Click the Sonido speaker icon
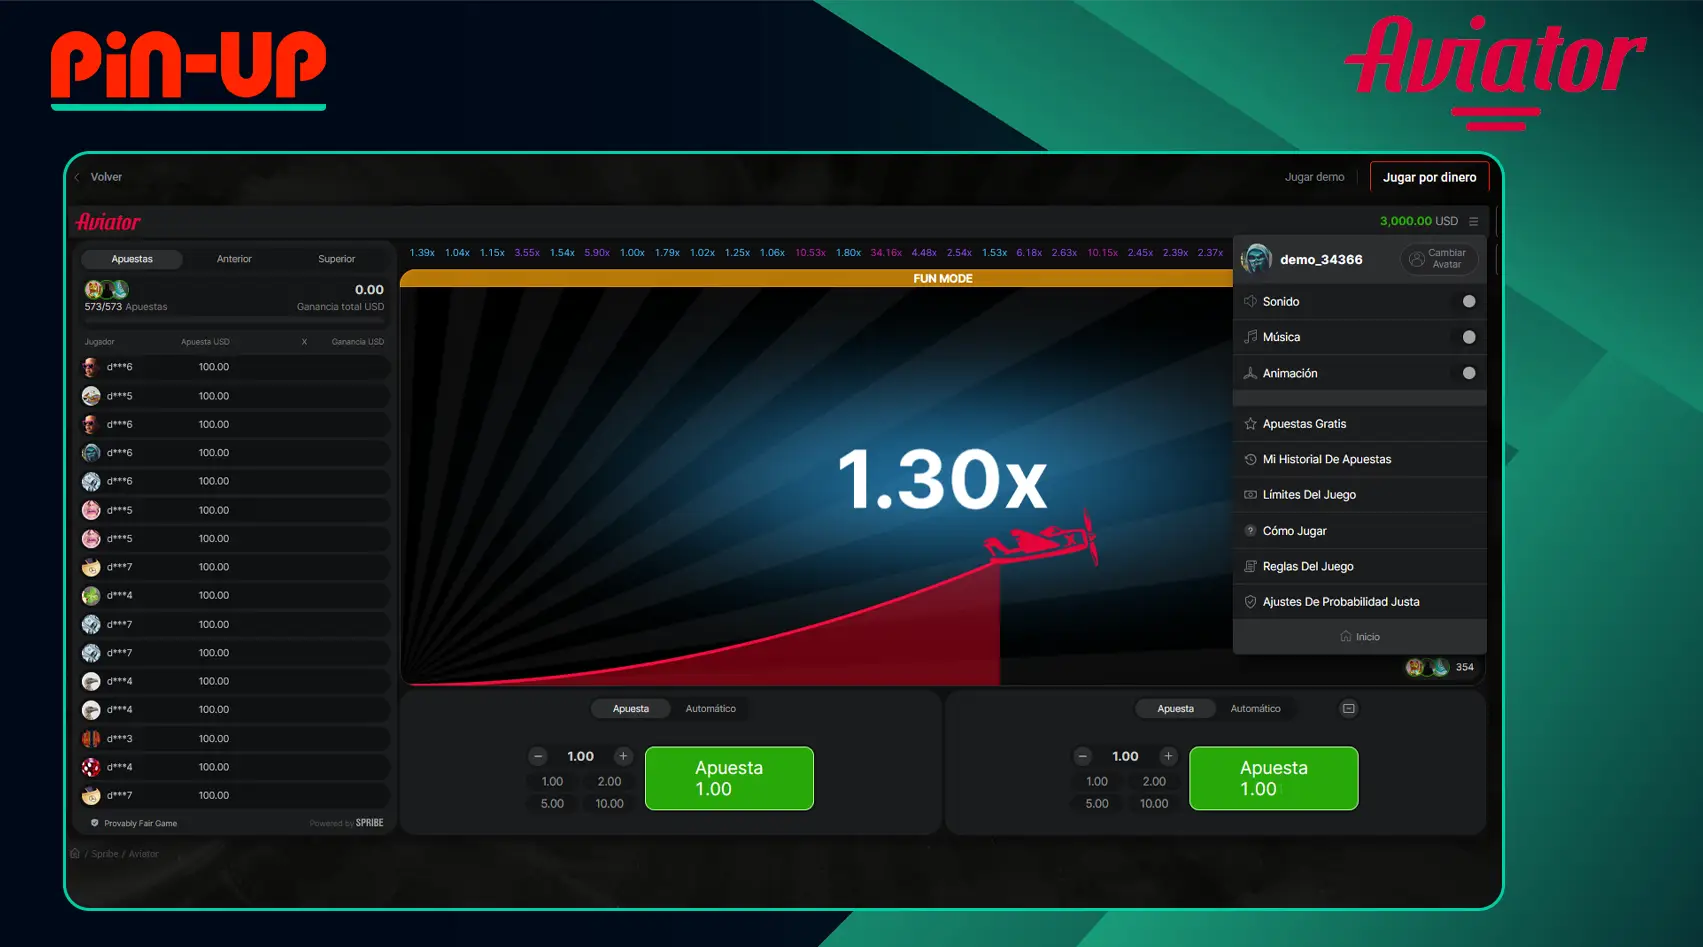Image resolution: width=1703 pixels, height=947 pixels. click(1250, 301)
